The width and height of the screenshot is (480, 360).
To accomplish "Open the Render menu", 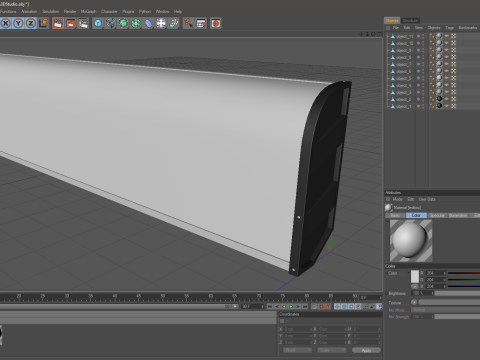I will (70, 11).
